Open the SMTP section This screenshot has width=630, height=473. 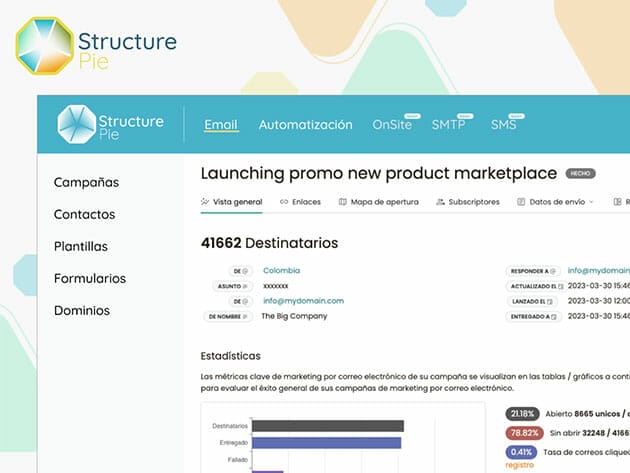click(x=448, y=125)
